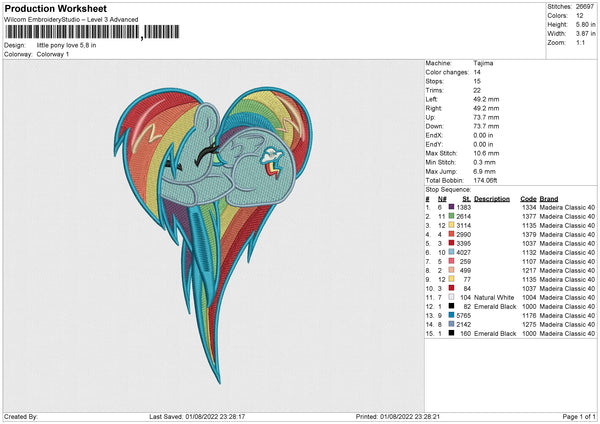Click the white swatch labeled Natural White
Screen dimensions: 600x424
(454, 297)
